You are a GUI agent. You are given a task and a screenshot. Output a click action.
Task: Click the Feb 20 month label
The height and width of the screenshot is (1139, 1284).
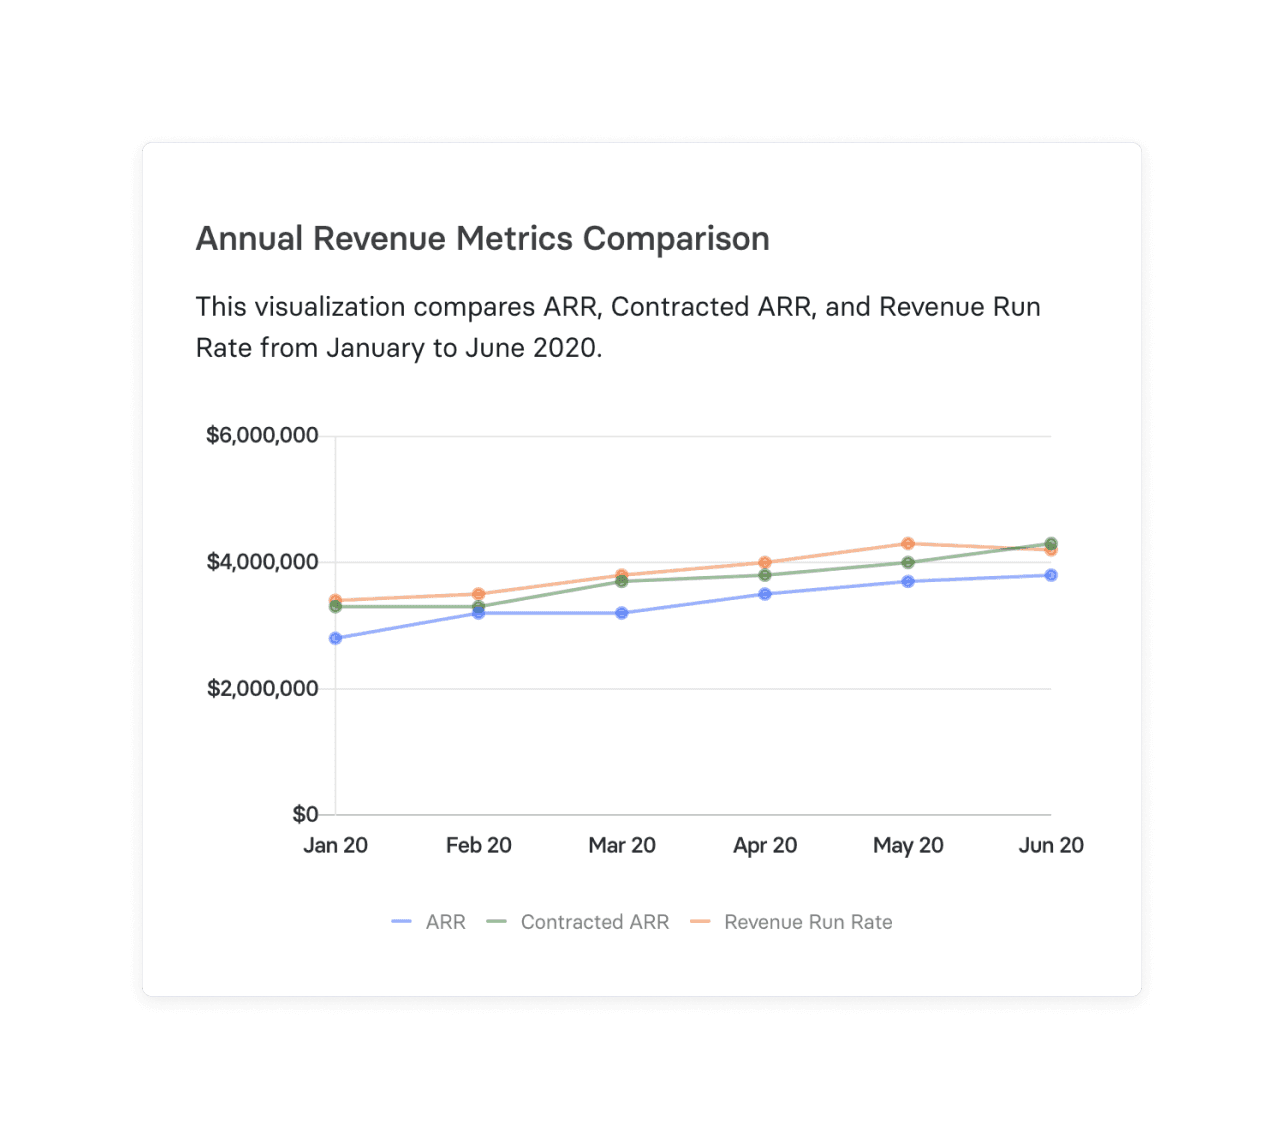click(478, 845)
